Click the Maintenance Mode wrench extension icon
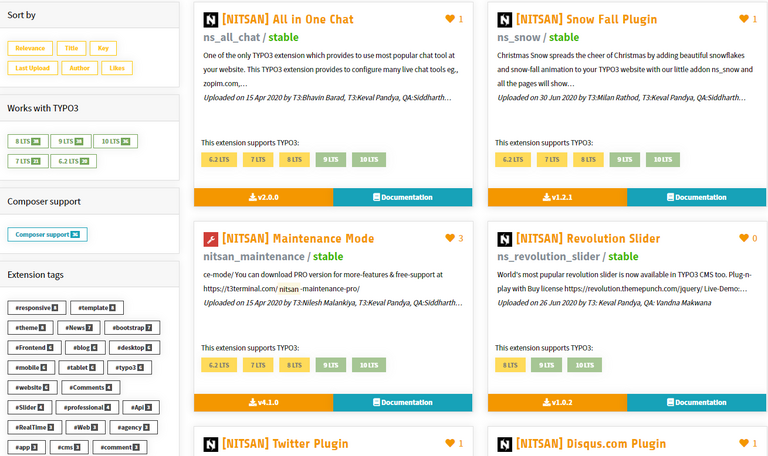Screen dimensions: 768x456 click(210, 239)
